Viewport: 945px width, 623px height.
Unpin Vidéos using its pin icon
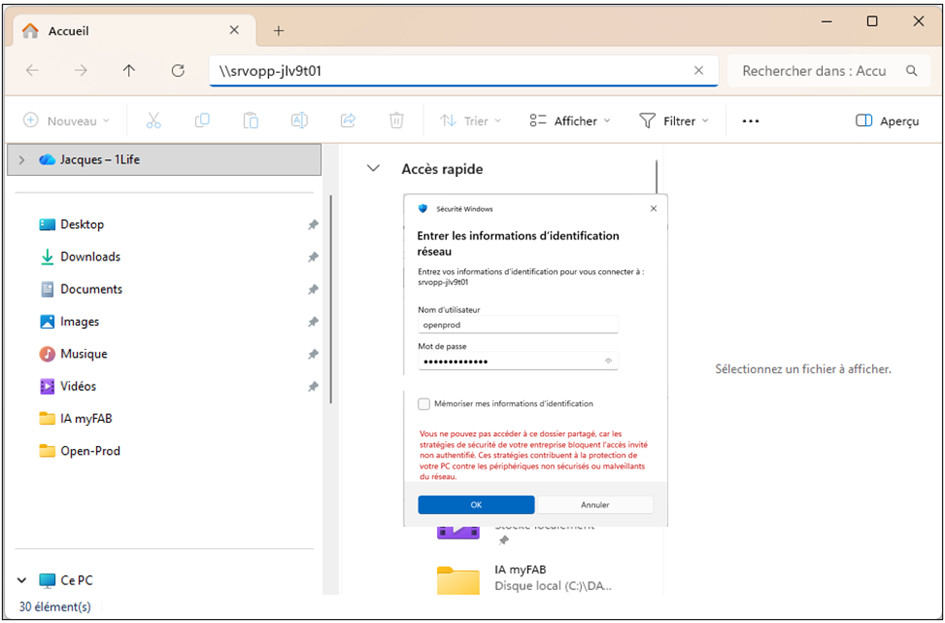(313, 387)
